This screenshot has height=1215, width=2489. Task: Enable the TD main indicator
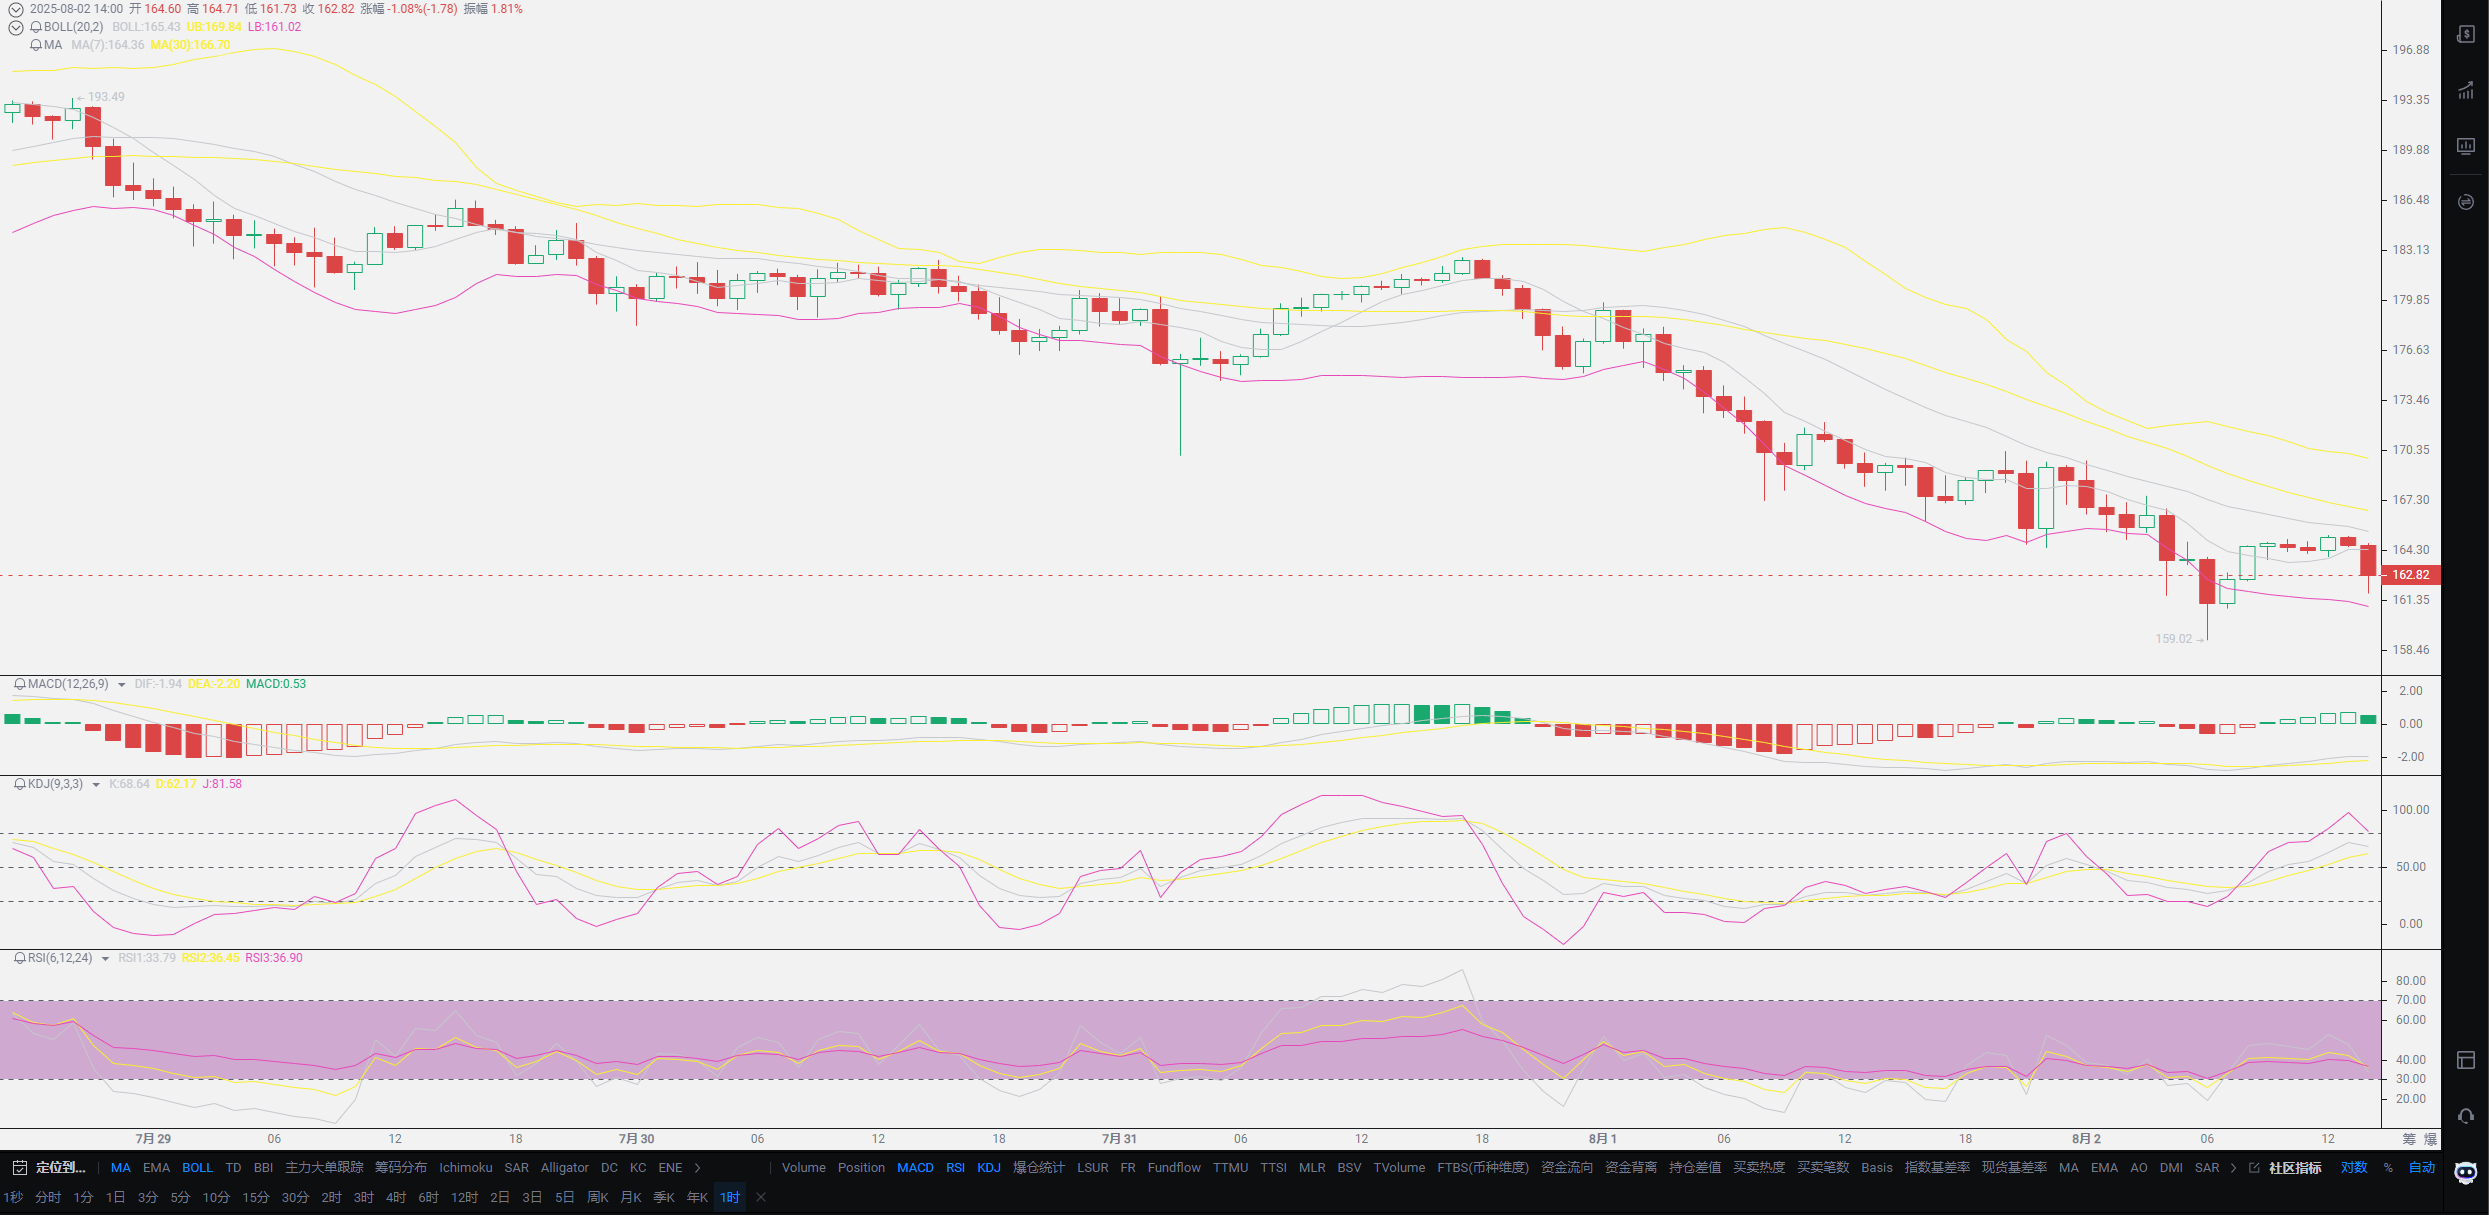tap(234, 1168)
